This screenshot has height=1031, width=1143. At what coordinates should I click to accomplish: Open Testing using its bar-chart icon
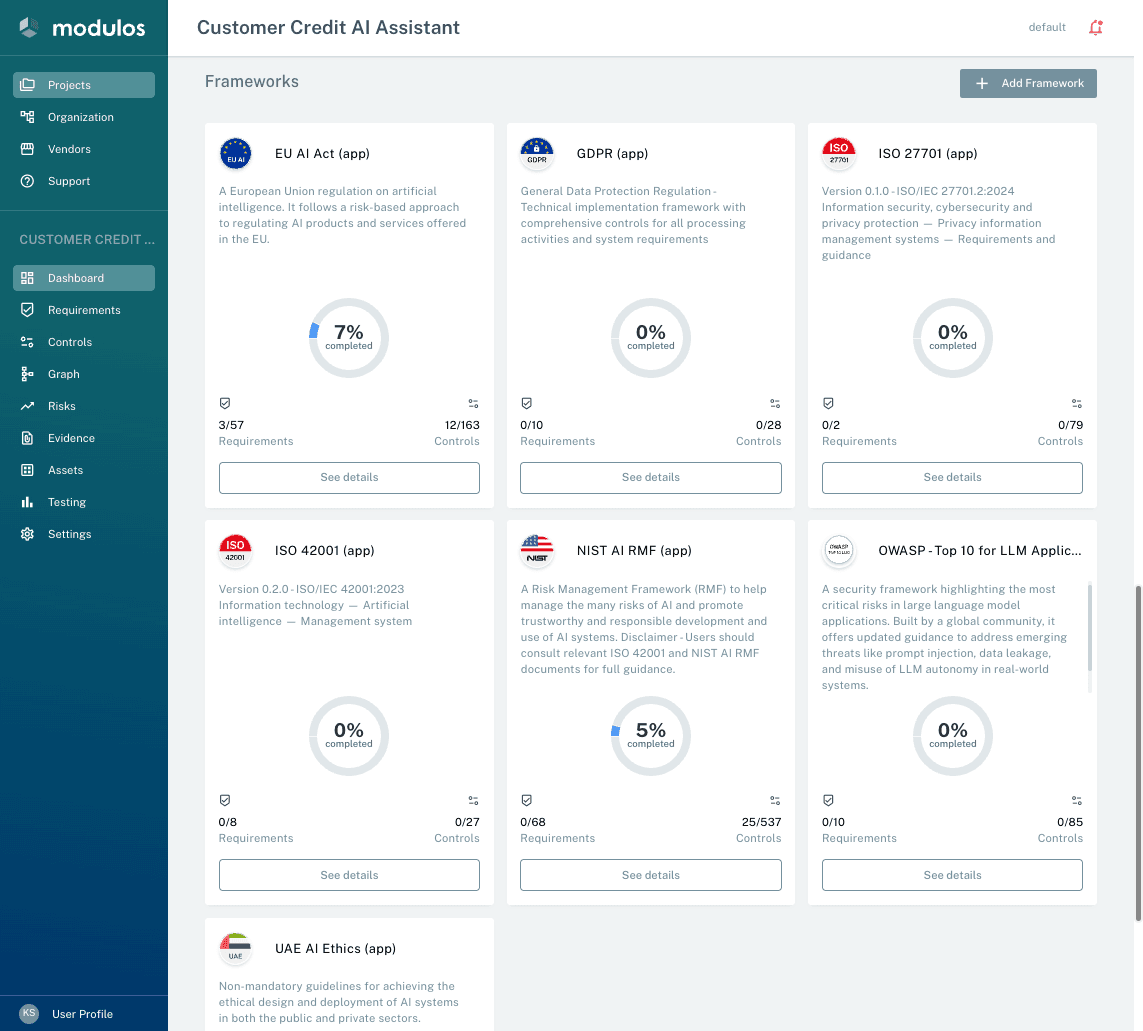point(27,502)
